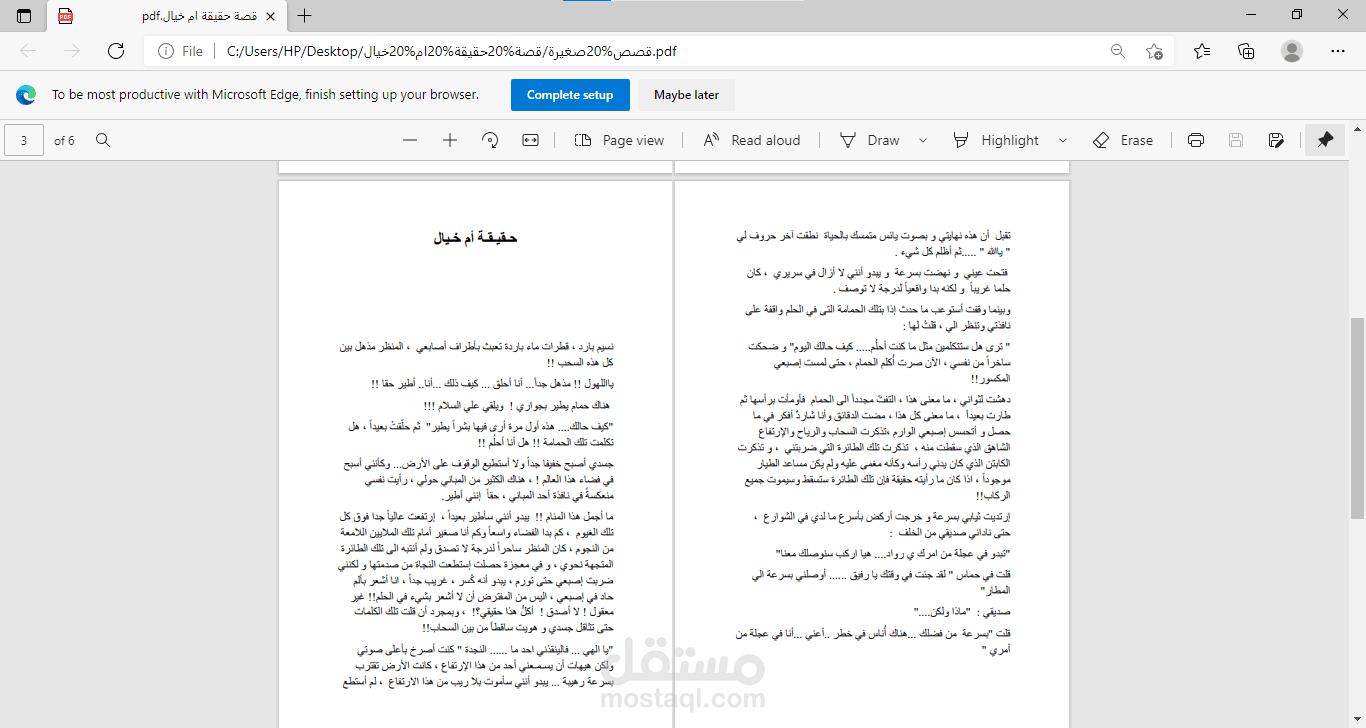Go forward to next page
This screenshot has height=728, width=1366.
[72, 51]
